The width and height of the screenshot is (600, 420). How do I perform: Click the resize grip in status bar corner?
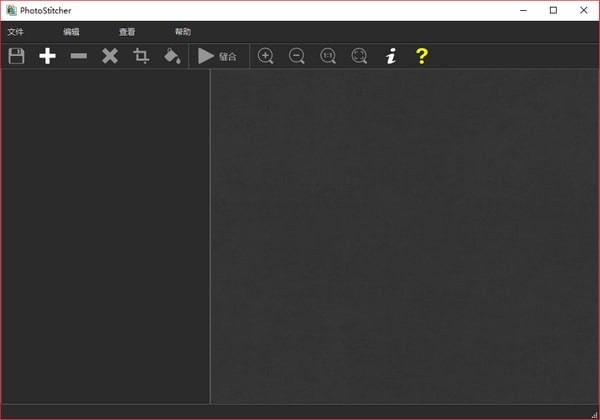[x=594, y=415]
